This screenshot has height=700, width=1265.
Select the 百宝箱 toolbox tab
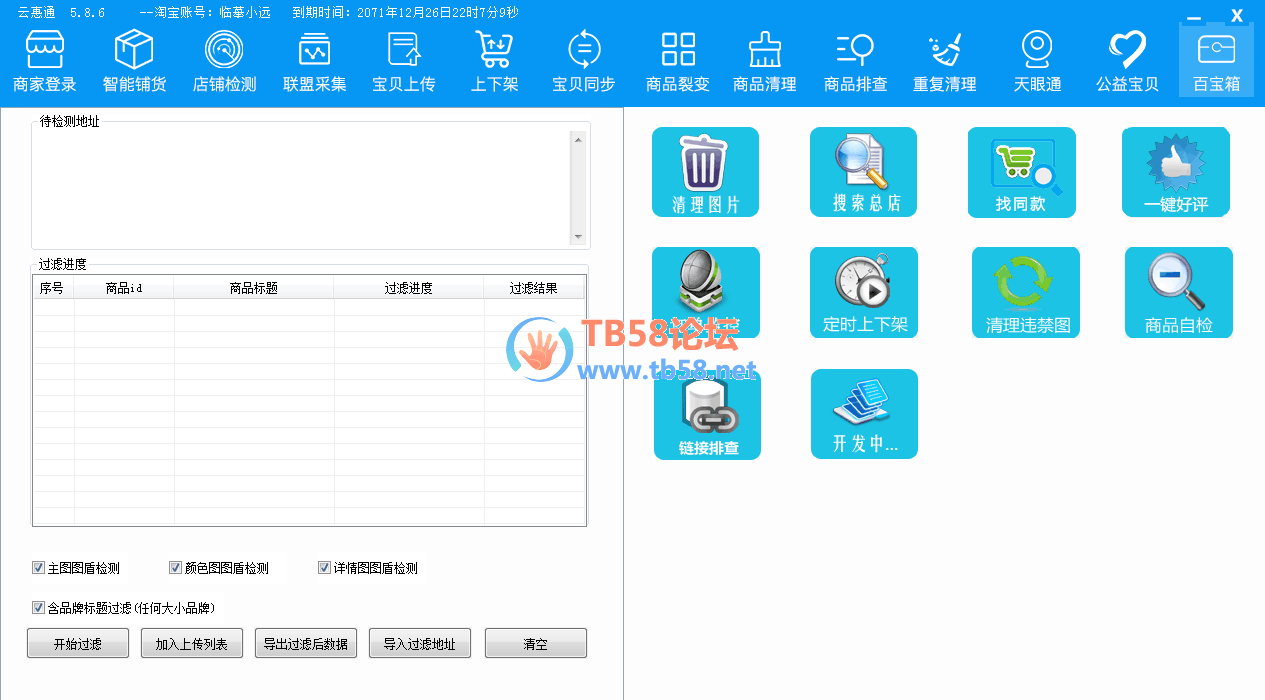[x=1216, y=60]
